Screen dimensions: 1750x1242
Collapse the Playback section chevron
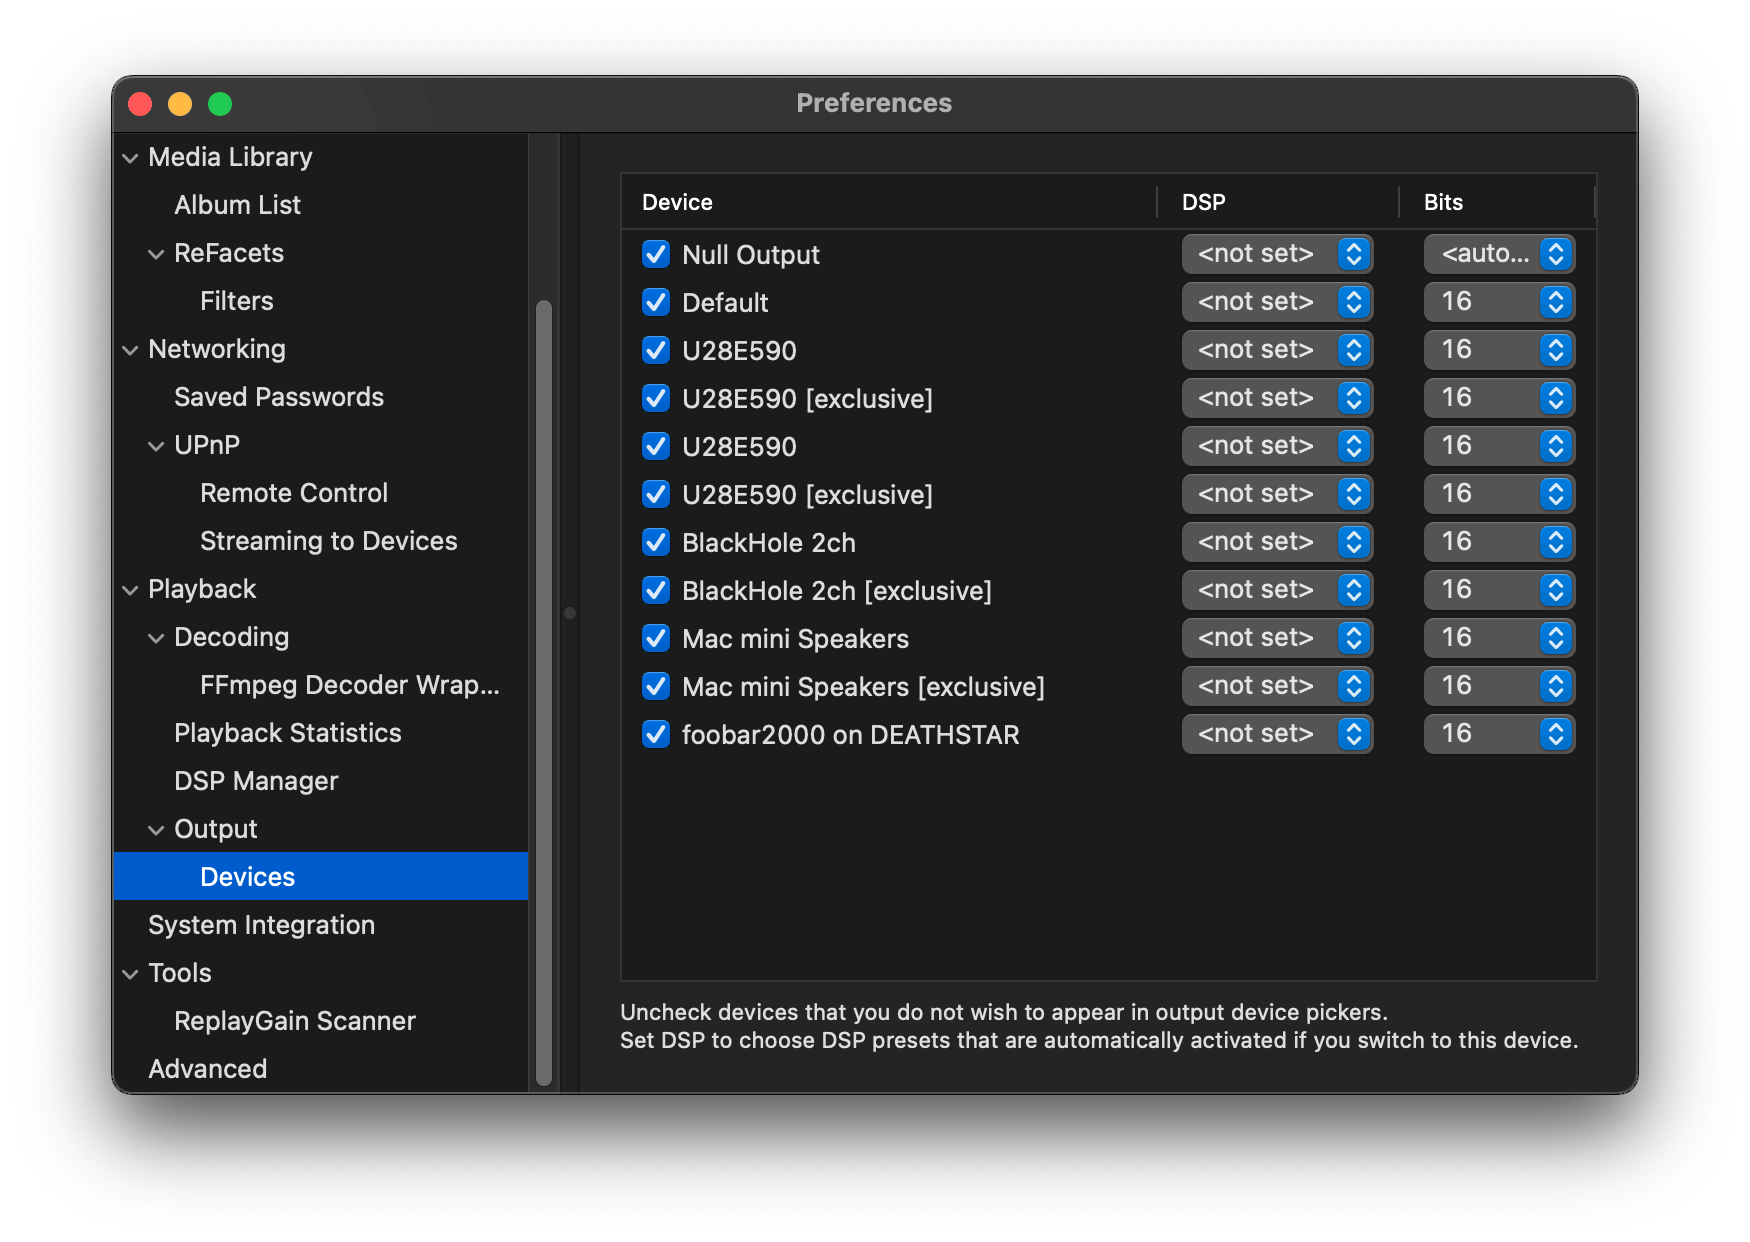[x=130, y=590]
